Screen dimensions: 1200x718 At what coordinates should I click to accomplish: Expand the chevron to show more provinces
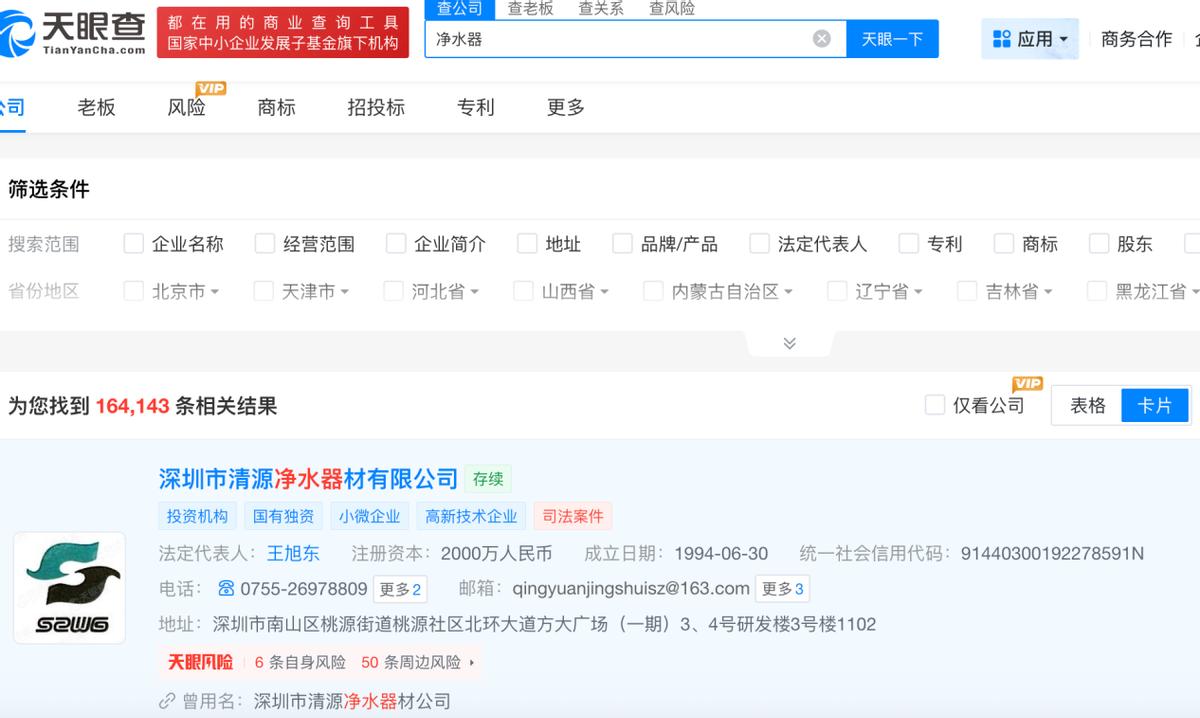pos(789,341)
